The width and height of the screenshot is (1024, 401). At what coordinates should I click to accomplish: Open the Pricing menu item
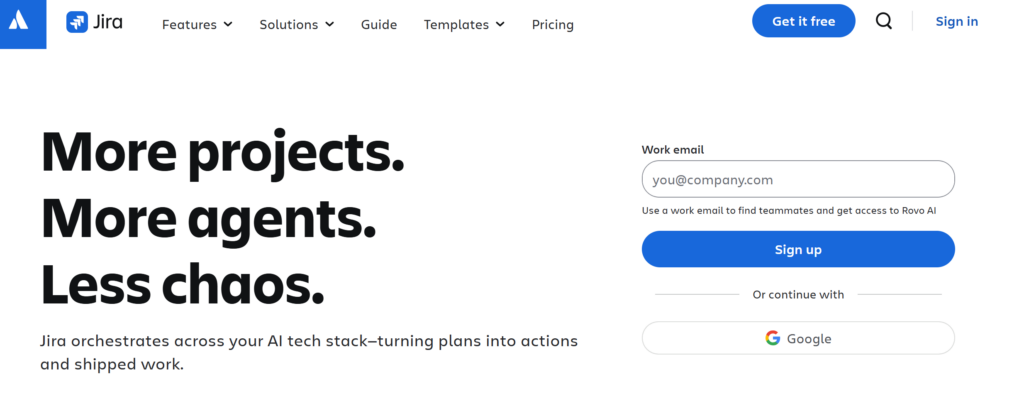(x=552, y=25)
